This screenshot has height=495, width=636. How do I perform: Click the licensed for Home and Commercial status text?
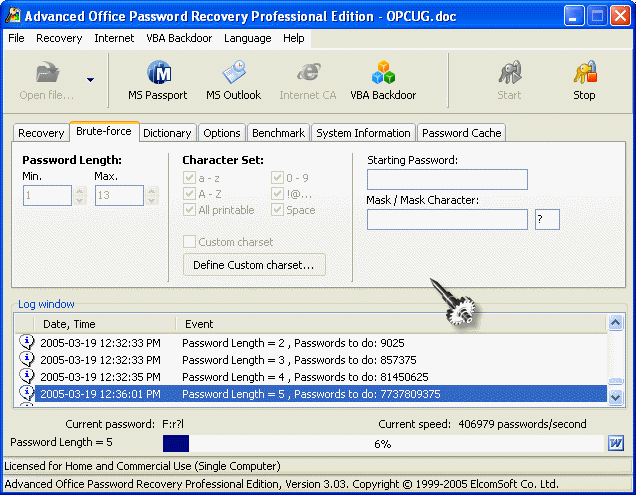coord(142,466)
